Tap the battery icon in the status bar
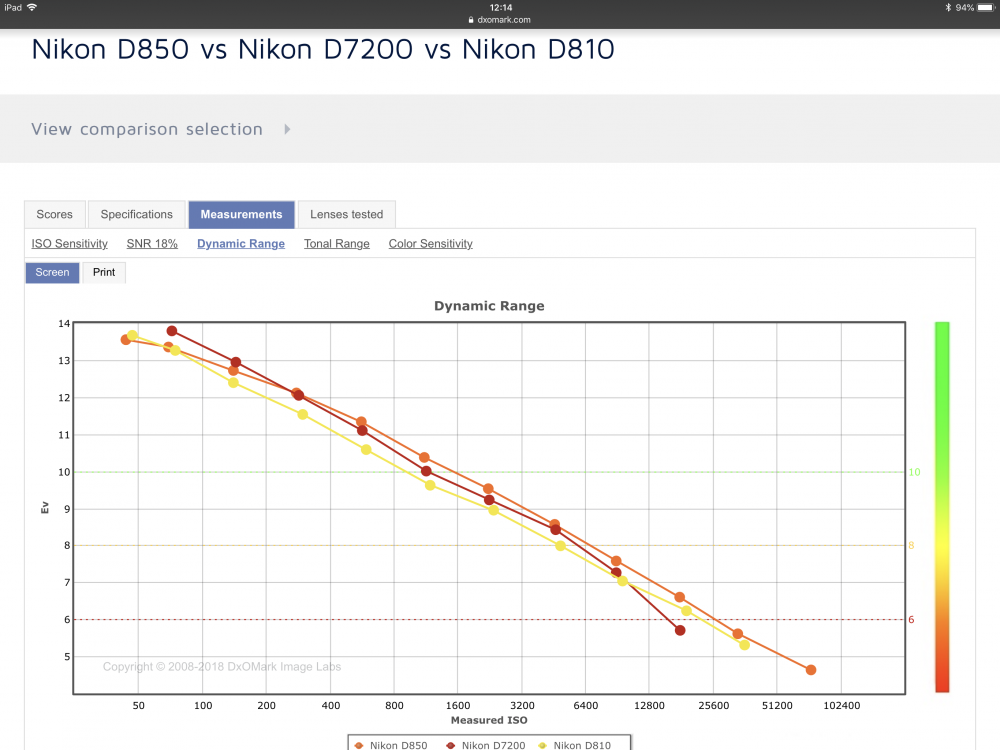This screenshot has width=1000, height=750. pos(985,8)
